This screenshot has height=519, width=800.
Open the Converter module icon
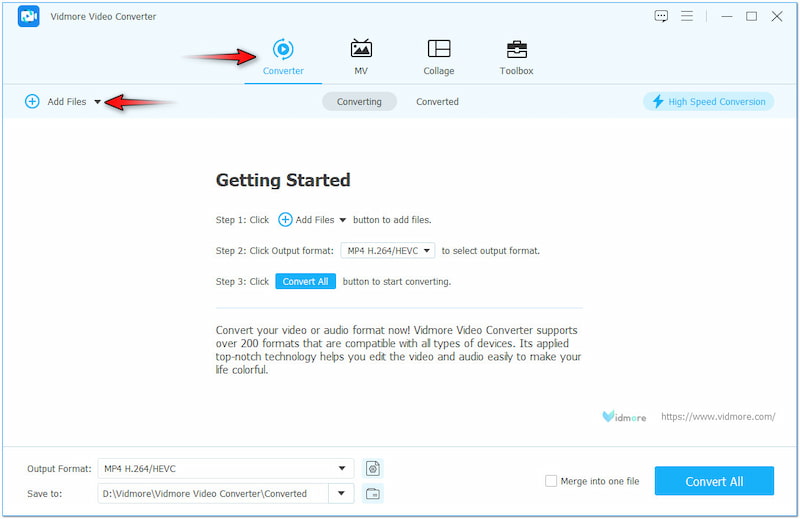[283, 49]
